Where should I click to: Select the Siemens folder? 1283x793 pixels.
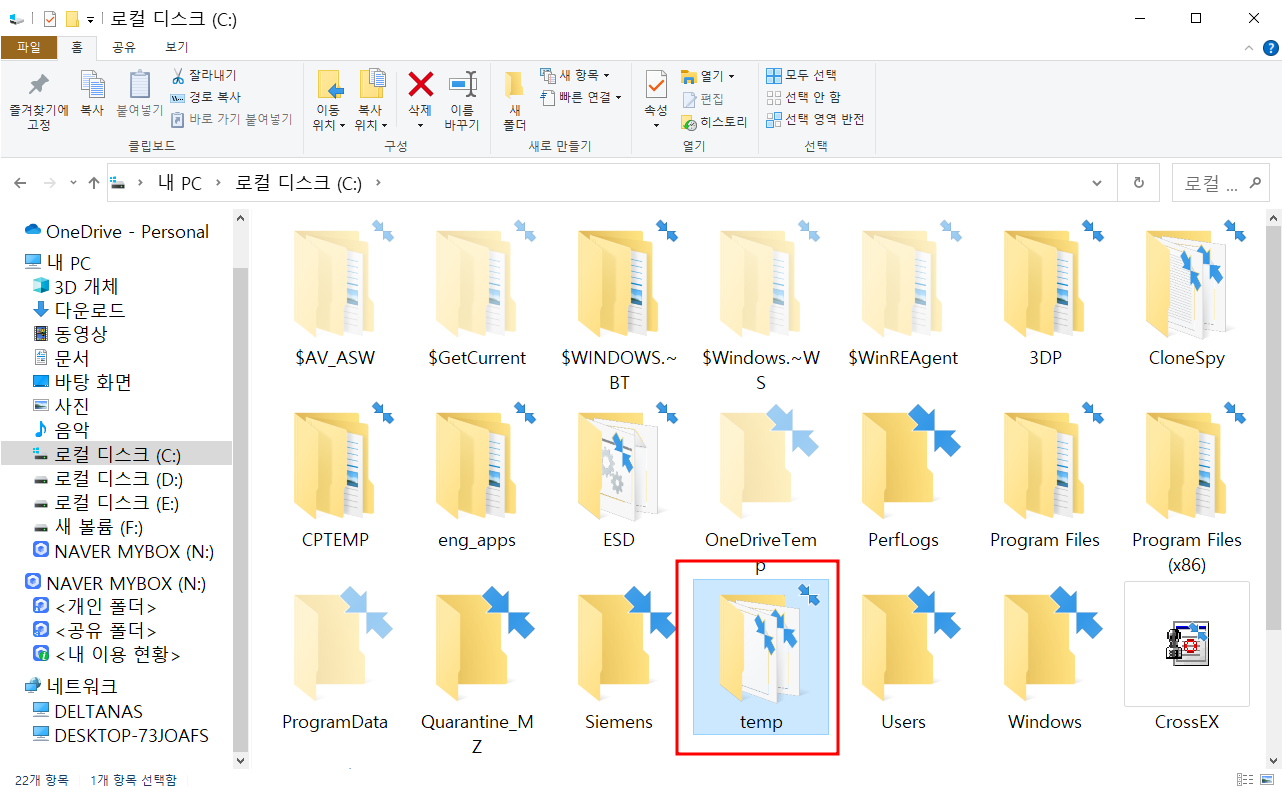619,659
